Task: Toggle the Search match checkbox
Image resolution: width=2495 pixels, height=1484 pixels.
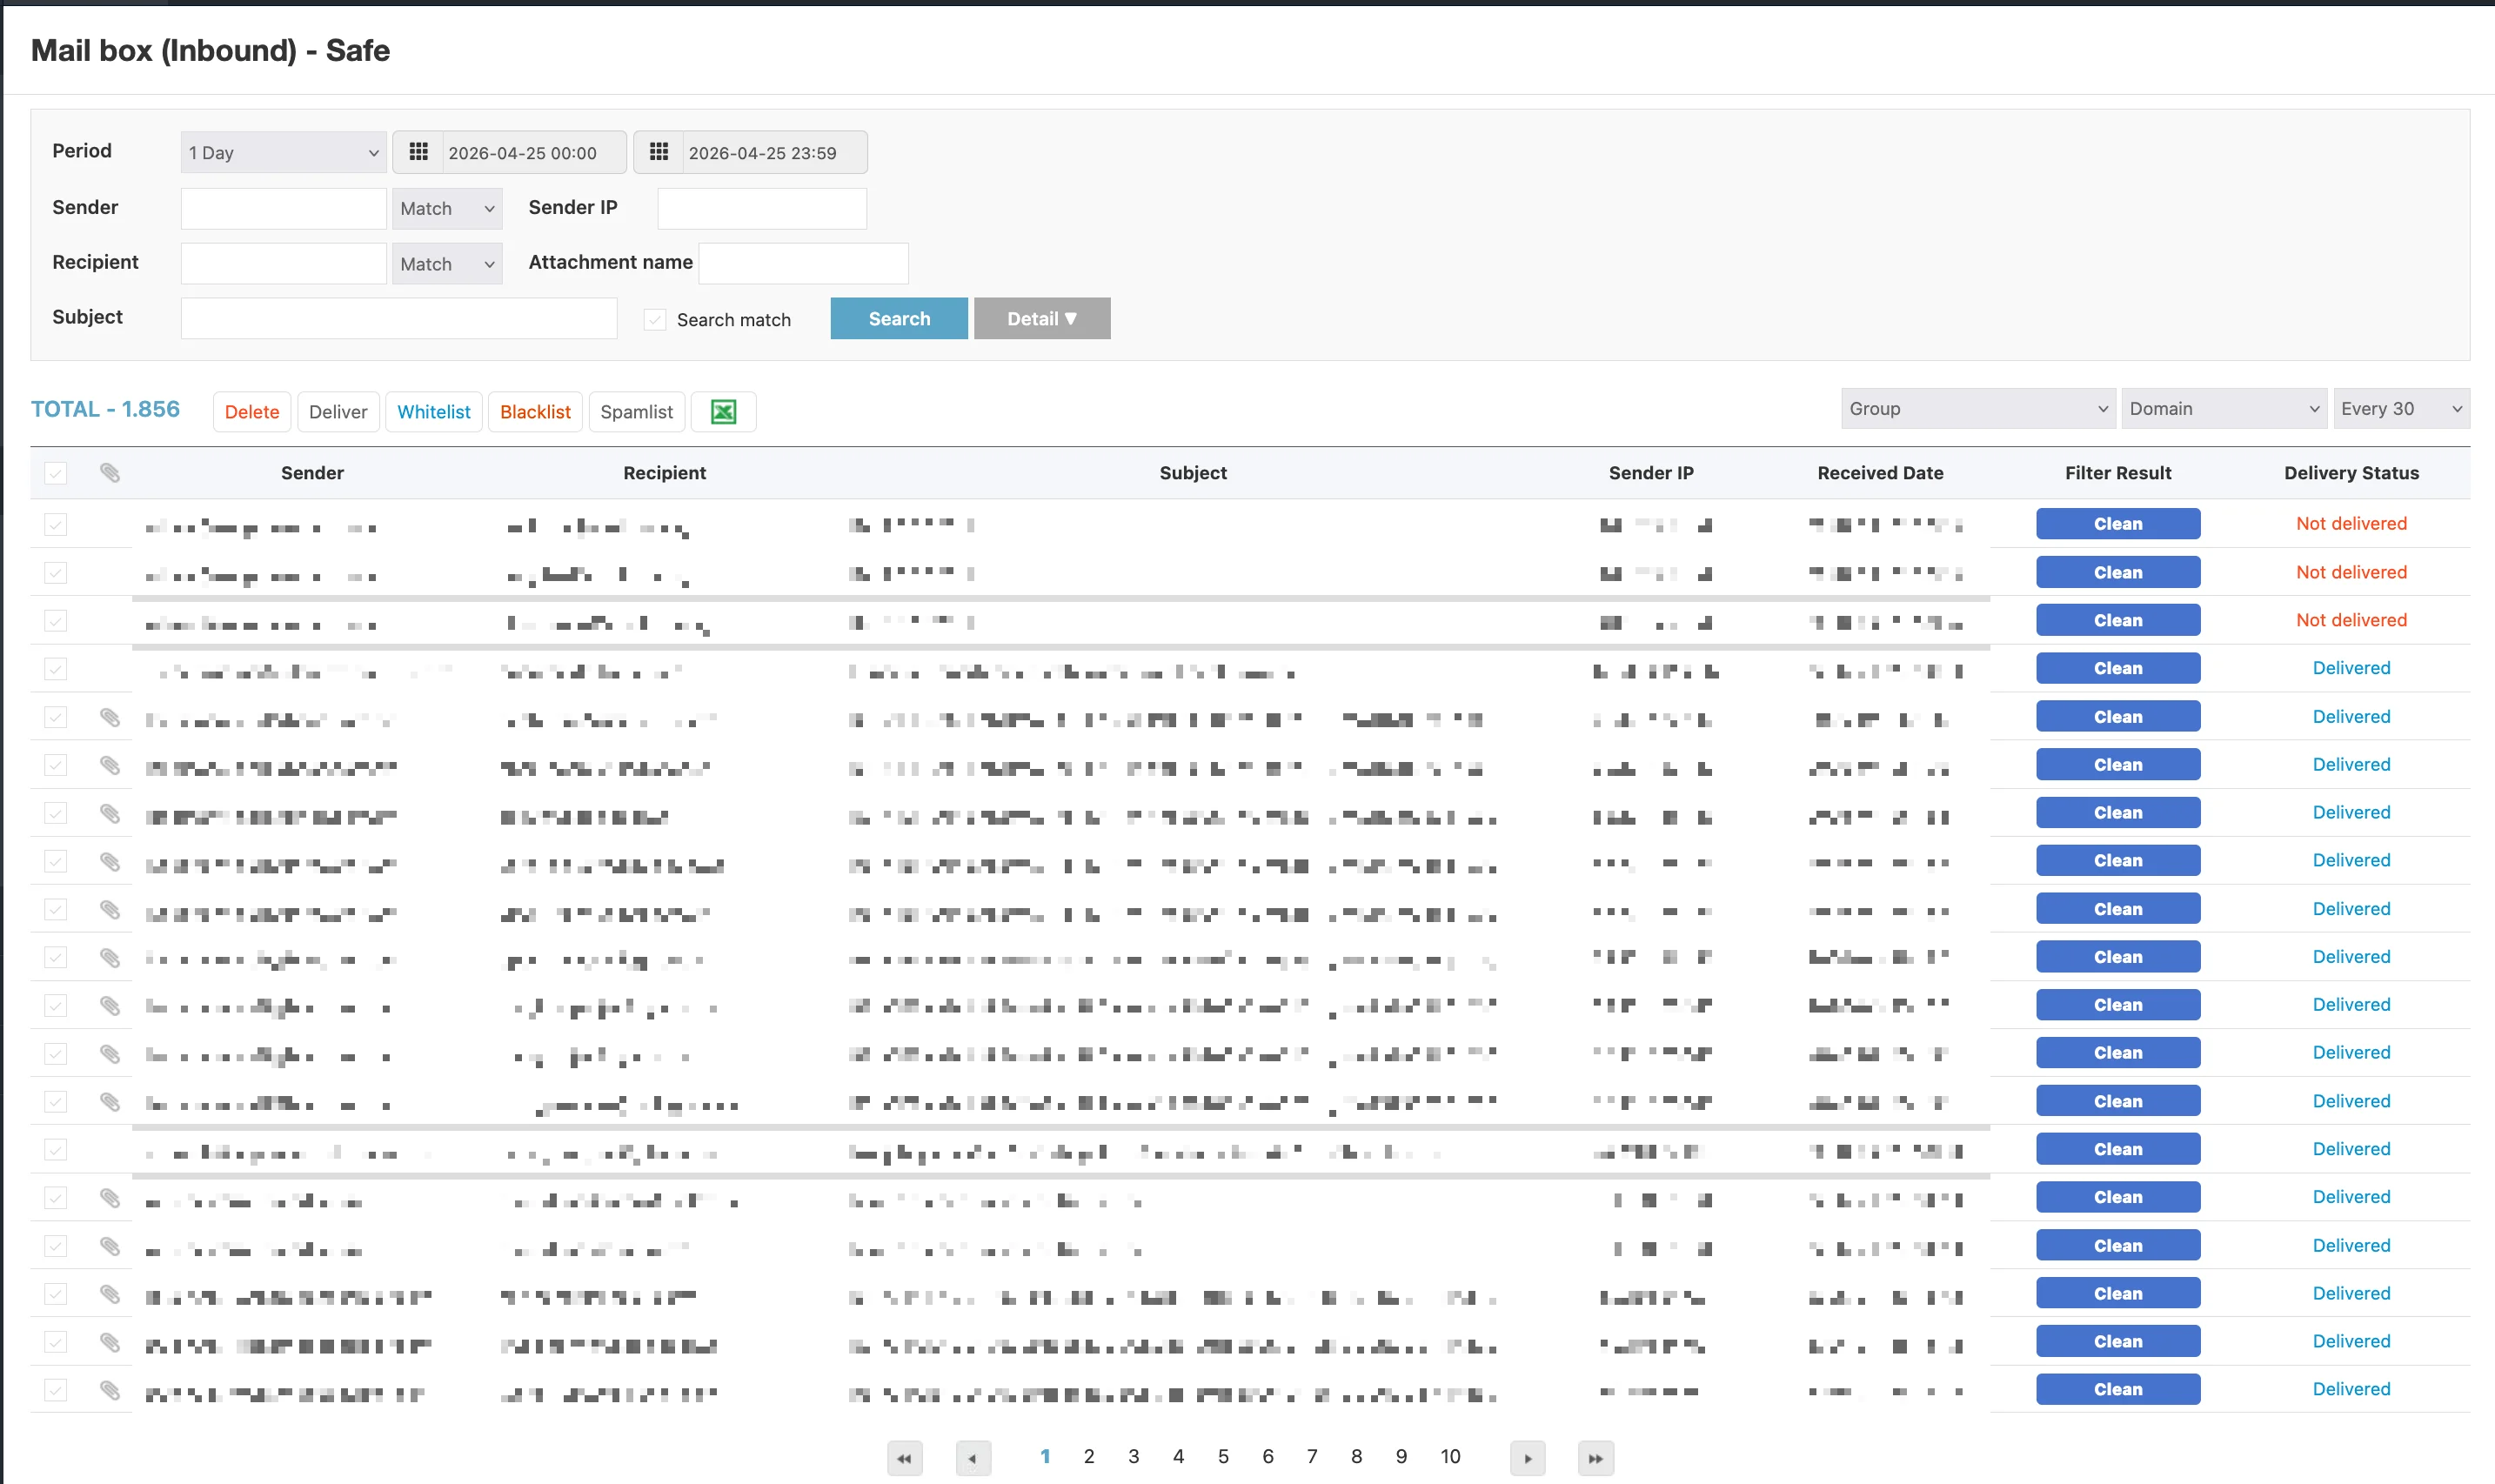Action: [655, 320]
